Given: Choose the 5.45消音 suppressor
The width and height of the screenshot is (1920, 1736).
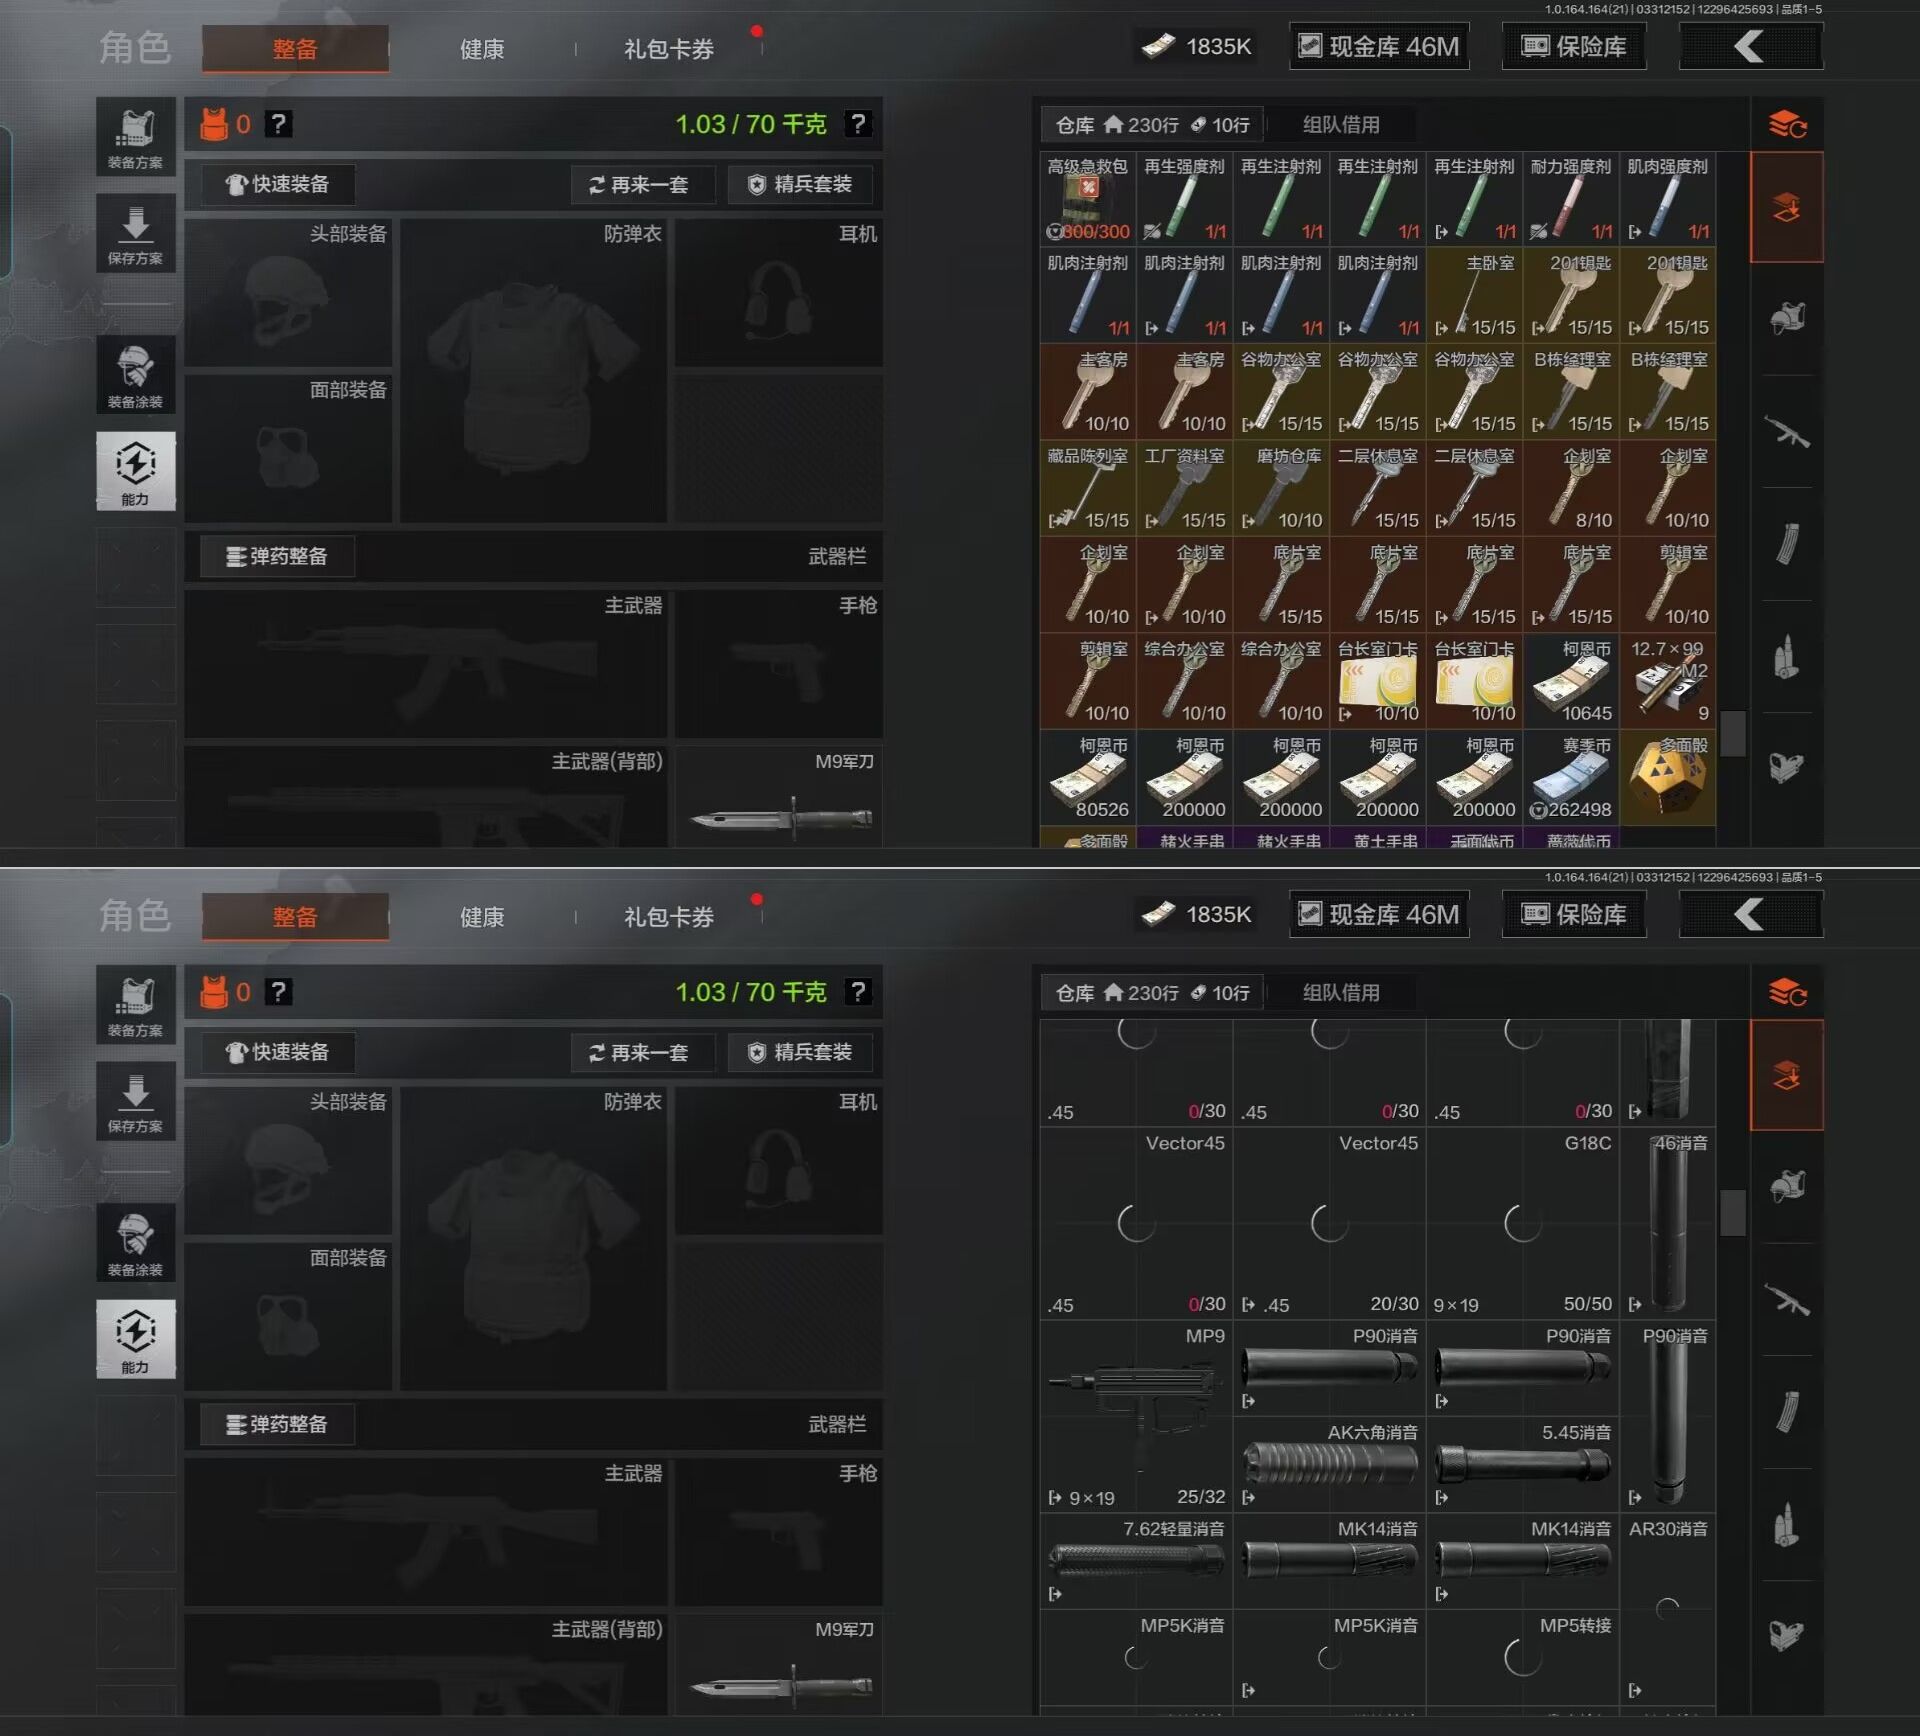Looking at the screenshot, I should 1523,1463.
